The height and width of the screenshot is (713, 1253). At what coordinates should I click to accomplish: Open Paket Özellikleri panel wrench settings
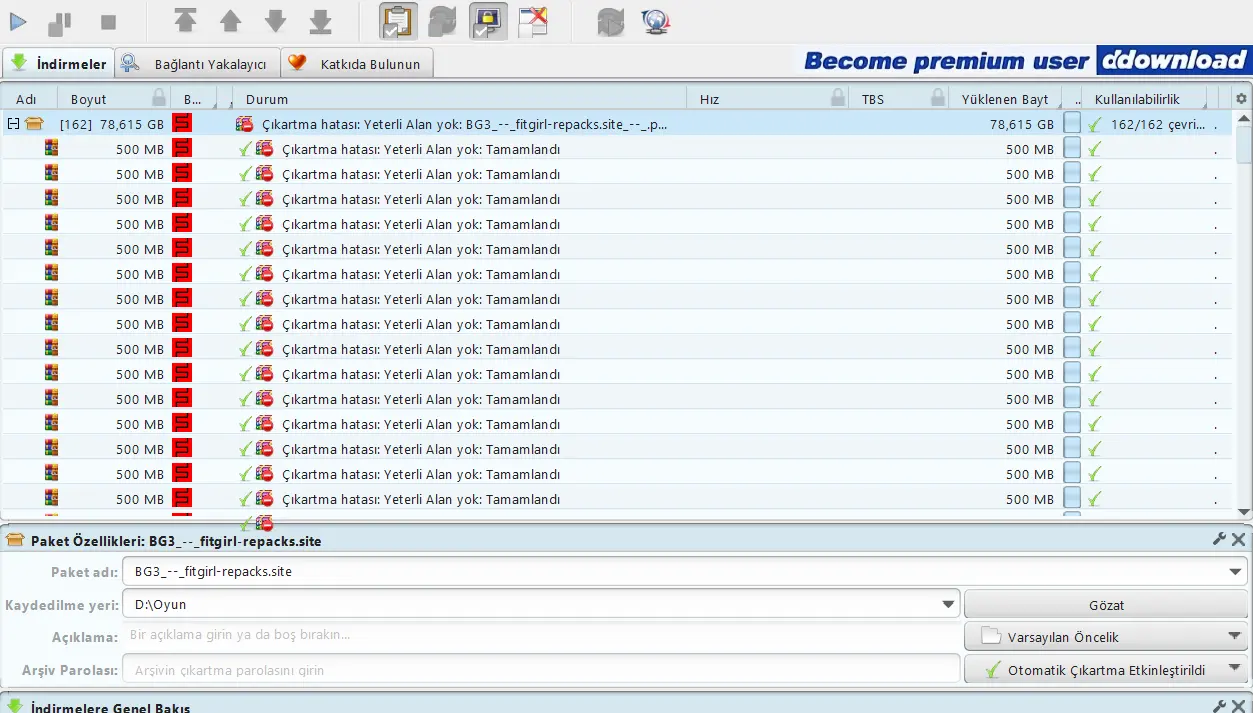click(x=1219, y=539)
